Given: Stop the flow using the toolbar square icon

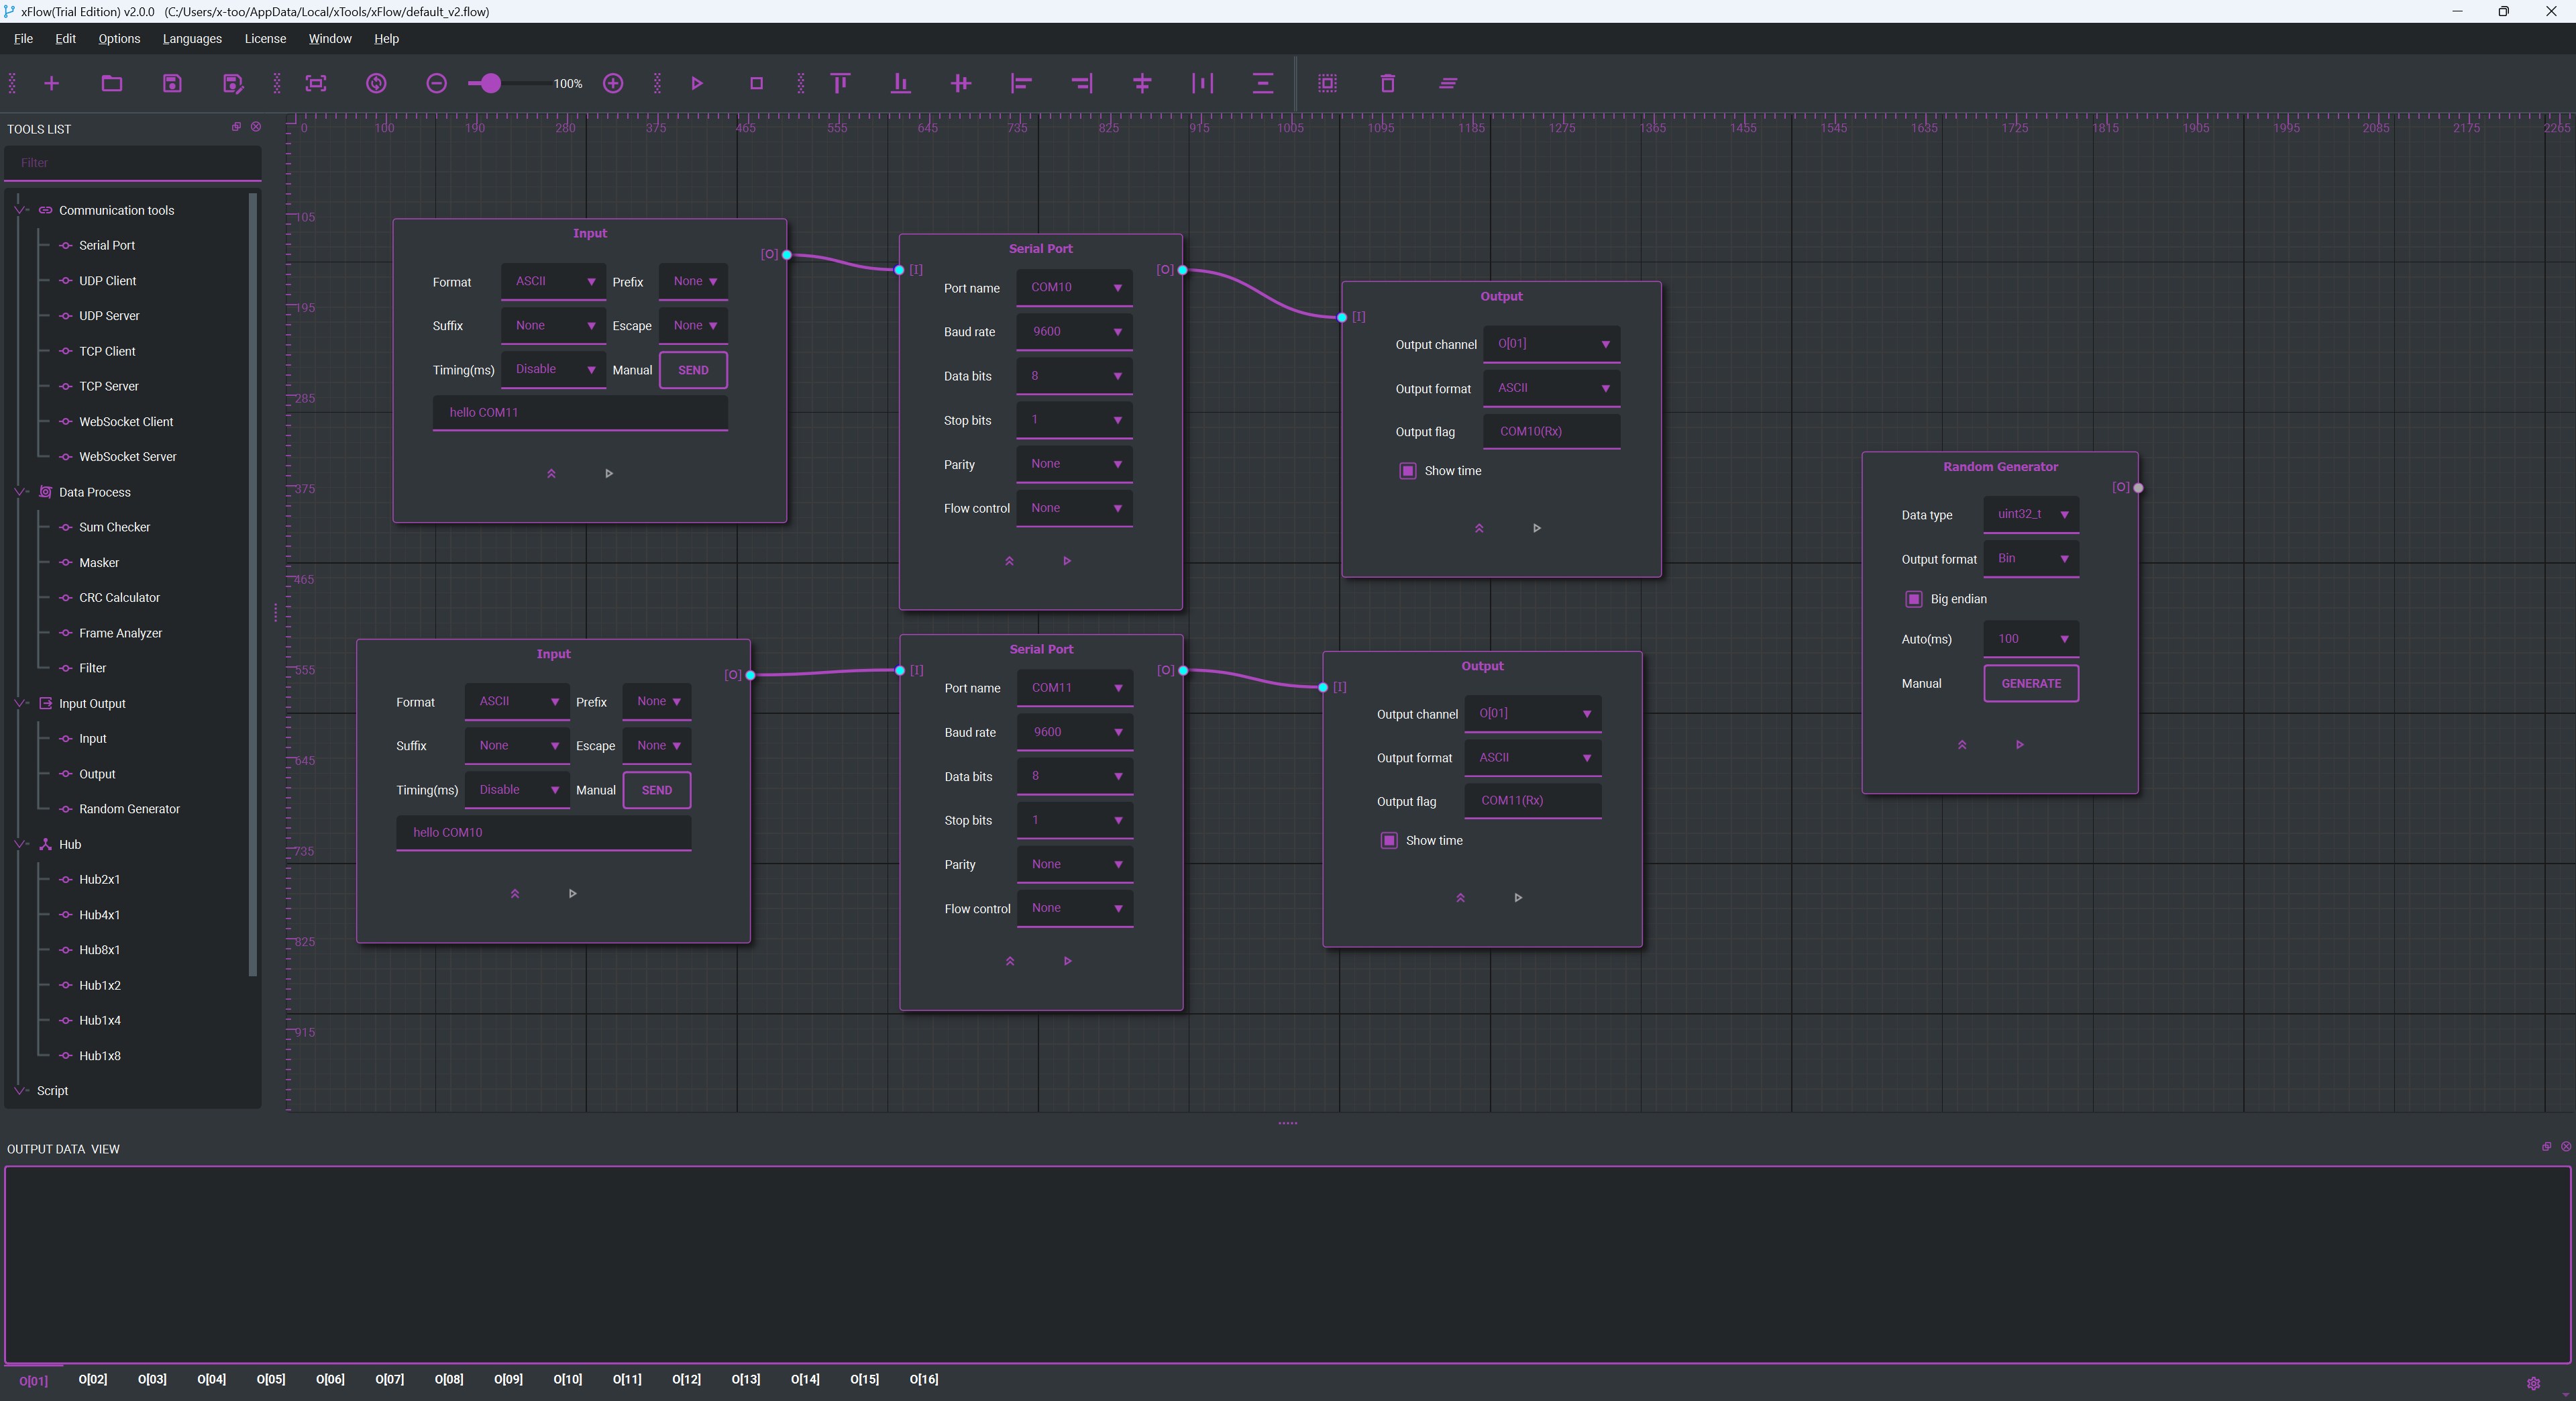Looking at the screenshot, I should point(756,84).
